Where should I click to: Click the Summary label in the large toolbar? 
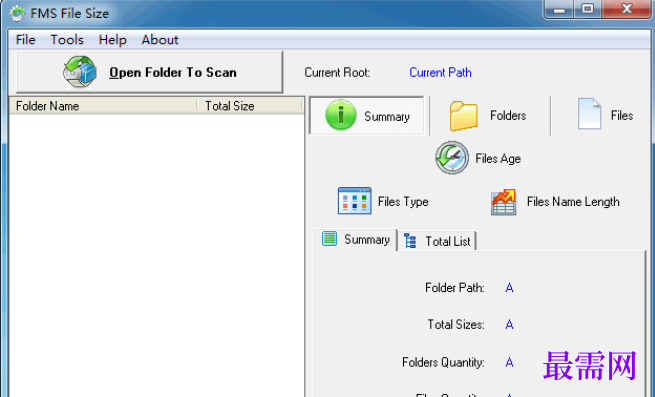[387, 117]
